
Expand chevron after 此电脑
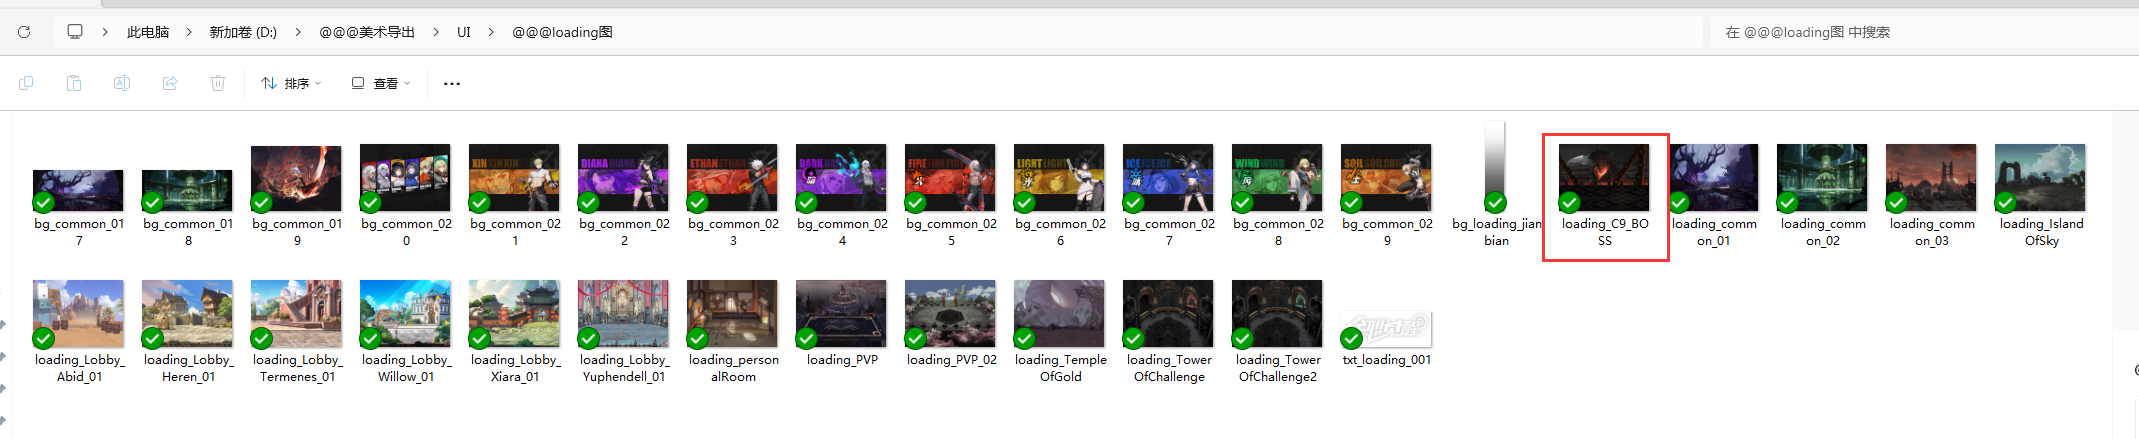(x=188, y=32)
